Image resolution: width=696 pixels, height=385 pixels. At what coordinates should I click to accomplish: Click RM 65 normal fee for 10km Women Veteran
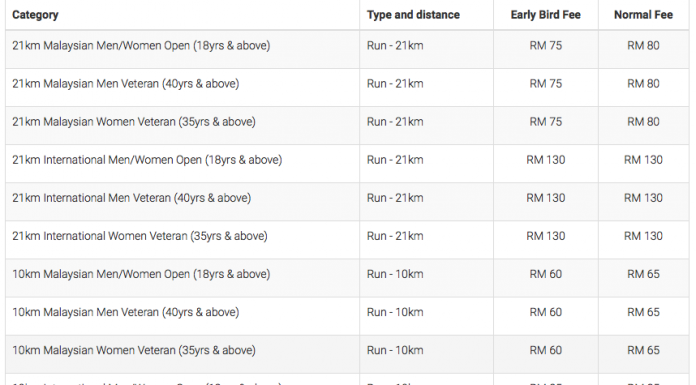[643, 351]
